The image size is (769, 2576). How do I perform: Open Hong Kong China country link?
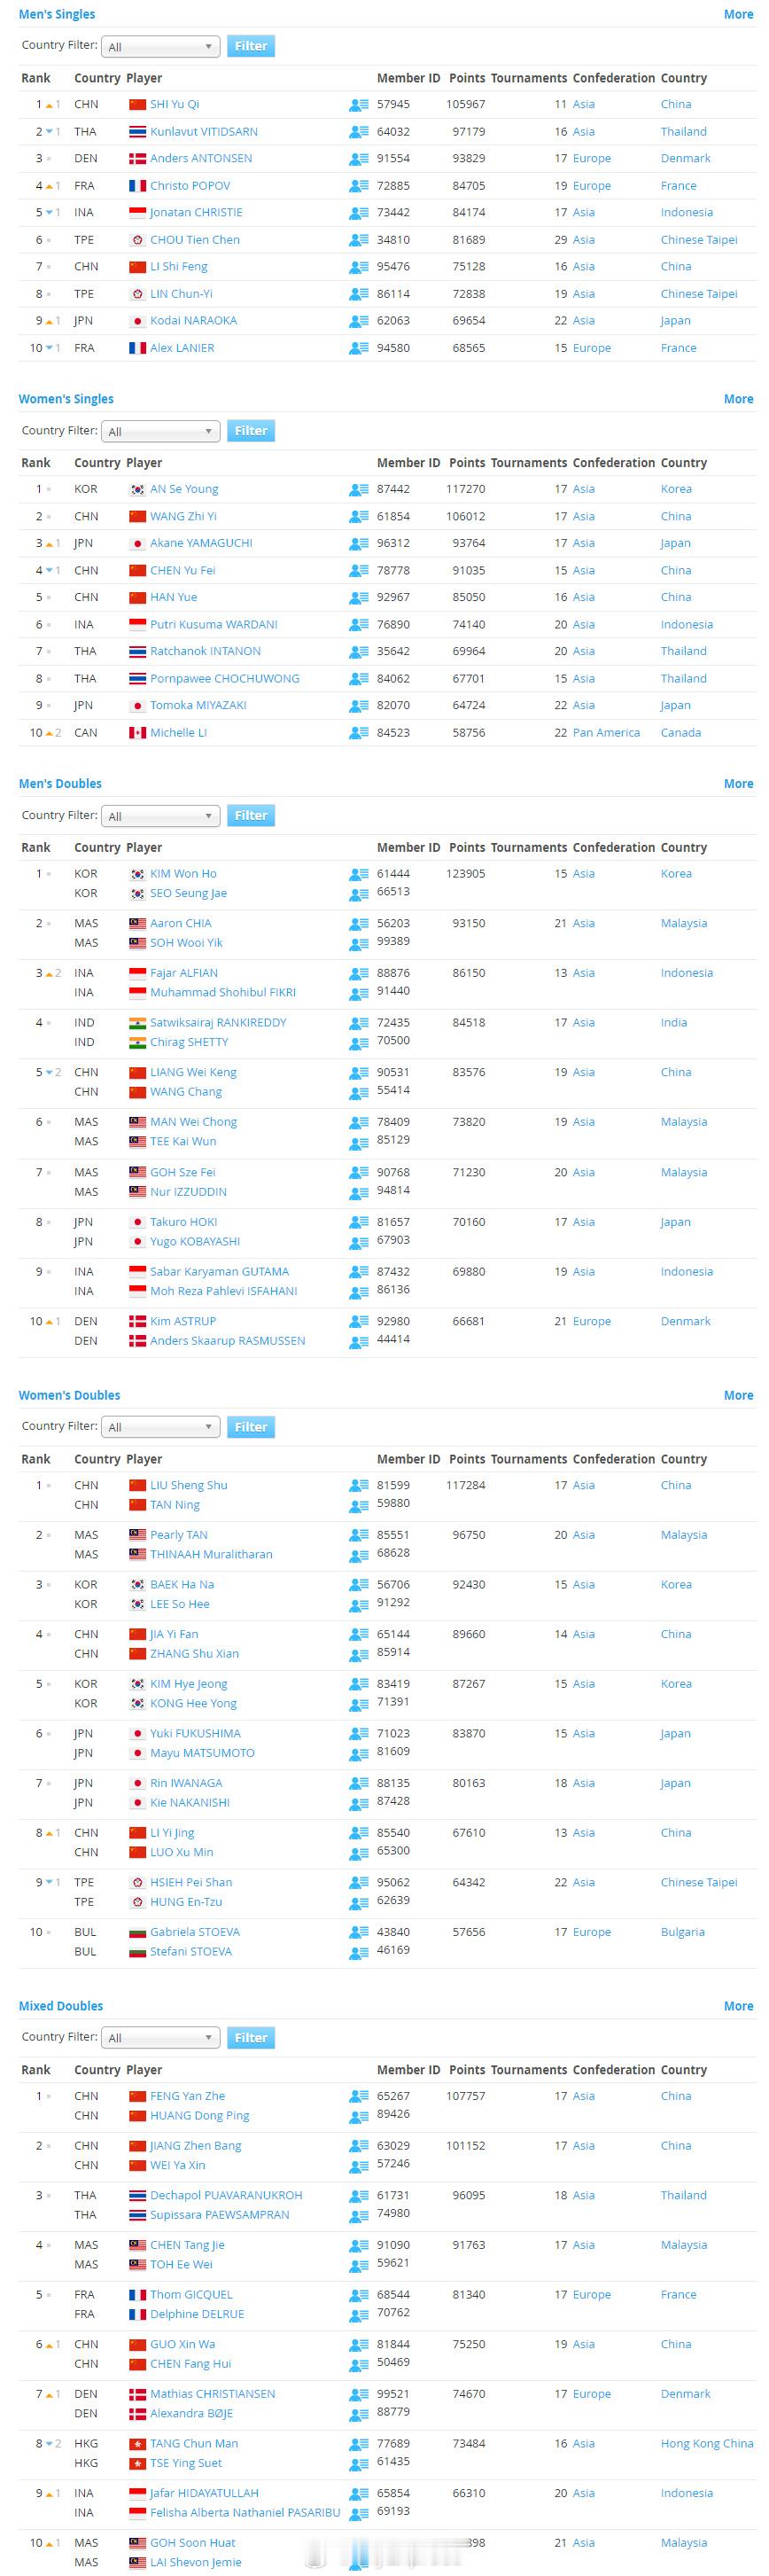pos(706,2444)
